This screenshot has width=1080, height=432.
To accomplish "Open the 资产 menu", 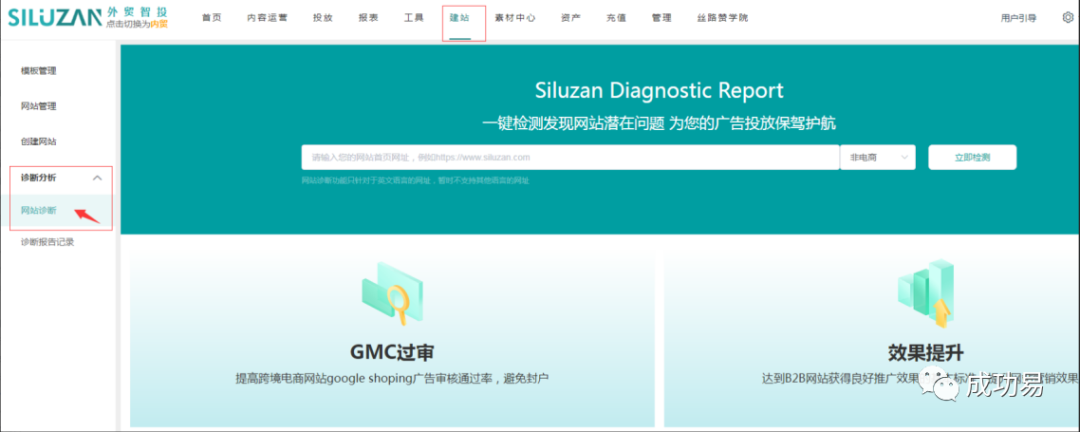I will click(570, 18).
